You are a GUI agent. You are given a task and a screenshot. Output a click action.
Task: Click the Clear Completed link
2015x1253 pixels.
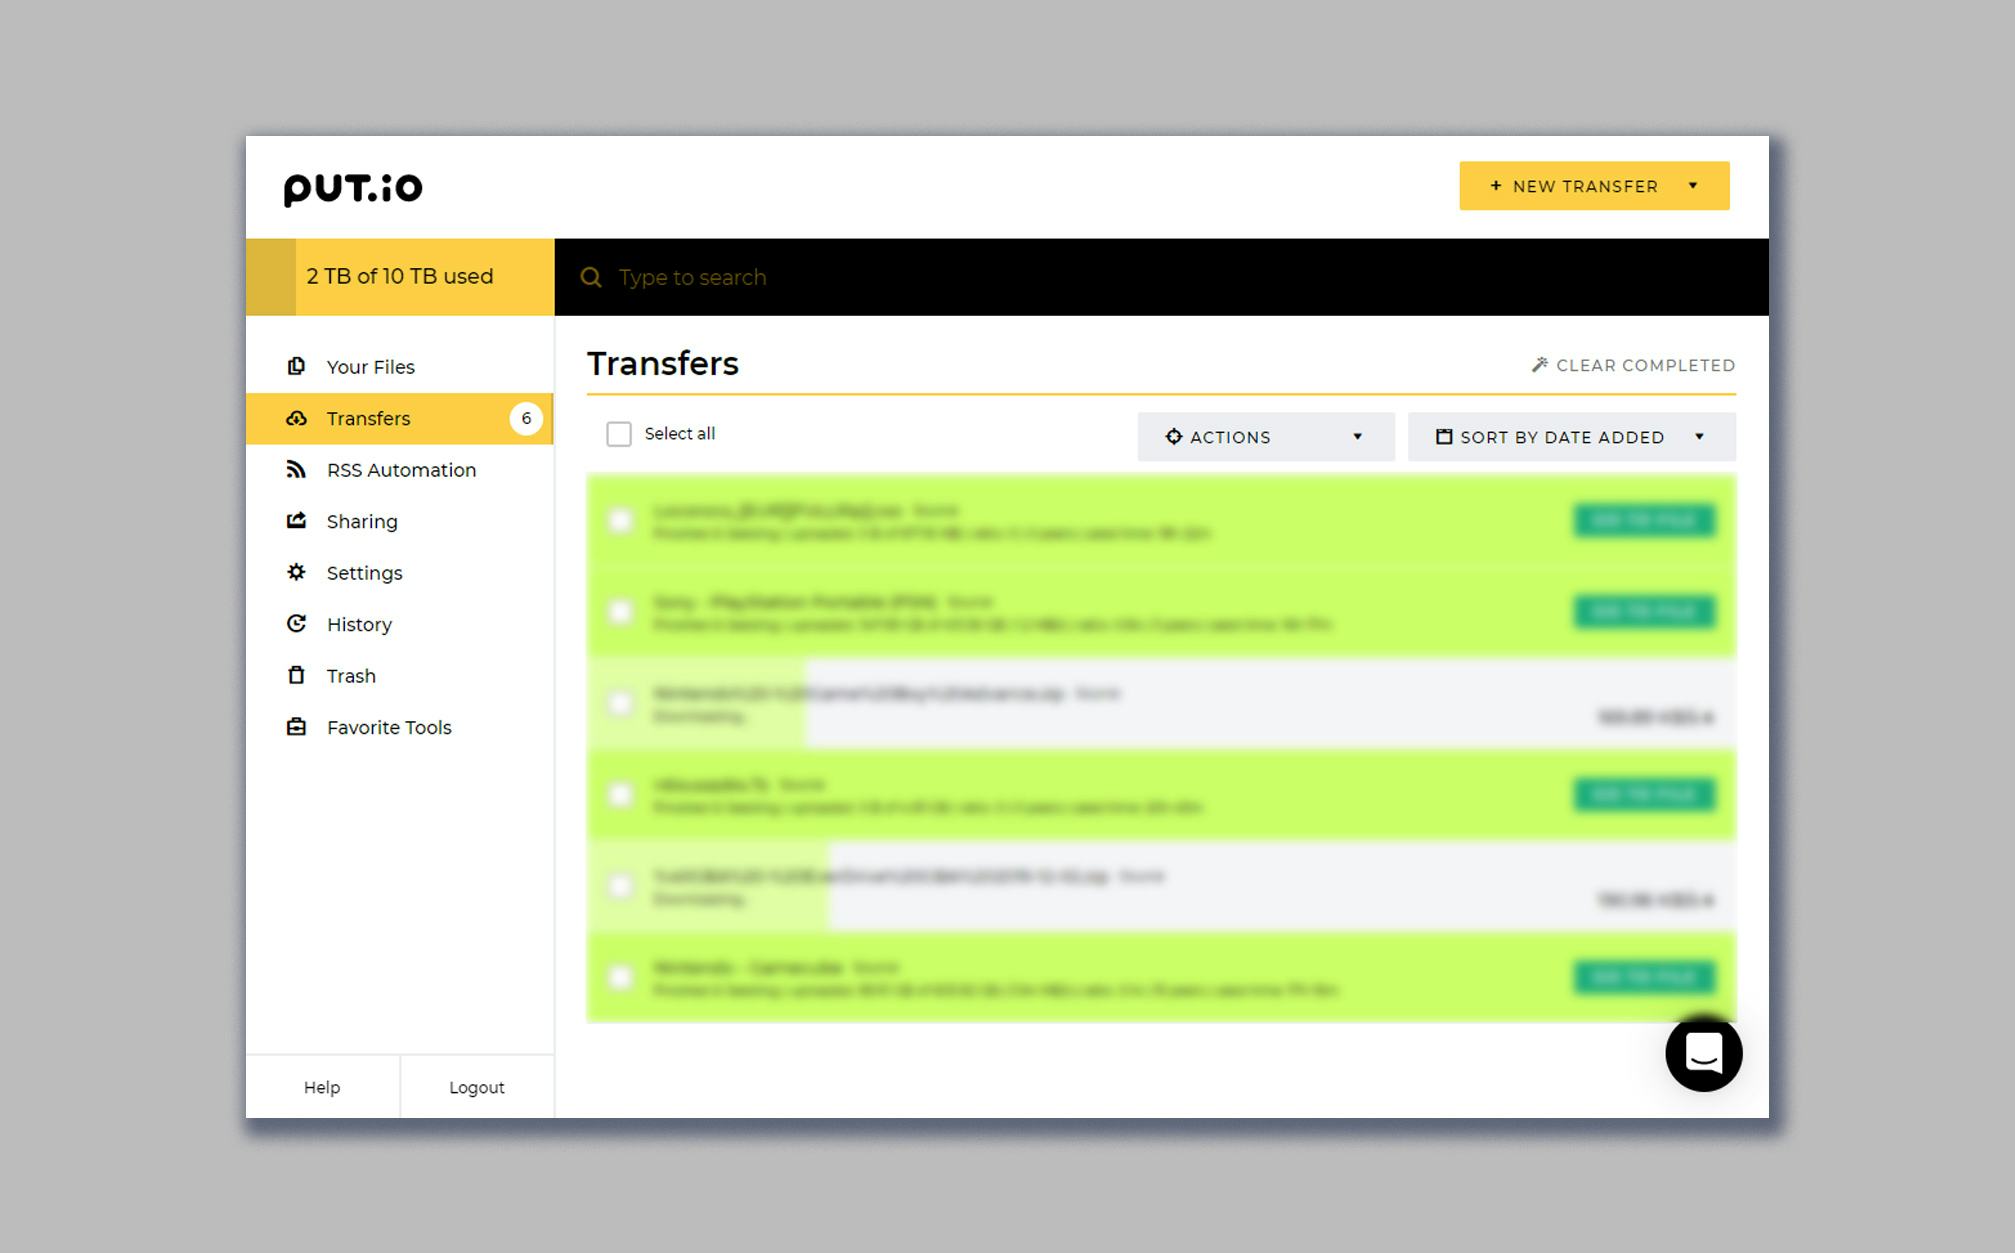click(x=1634, y=365)
